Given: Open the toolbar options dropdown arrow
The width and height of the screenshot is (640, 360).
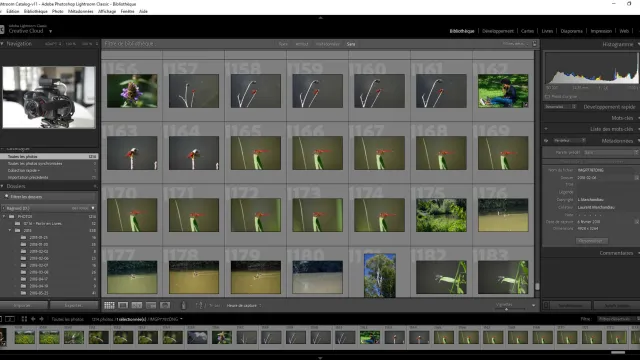Looking at the screenshot, I should tap(533, 305).
